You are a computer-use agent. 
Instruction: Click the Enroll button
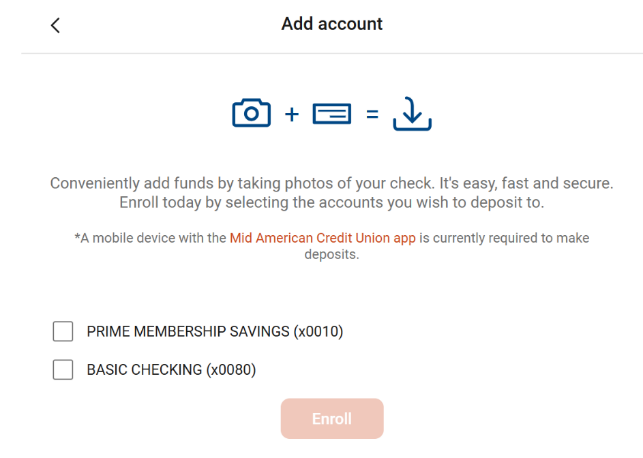[x=332, y=419]
